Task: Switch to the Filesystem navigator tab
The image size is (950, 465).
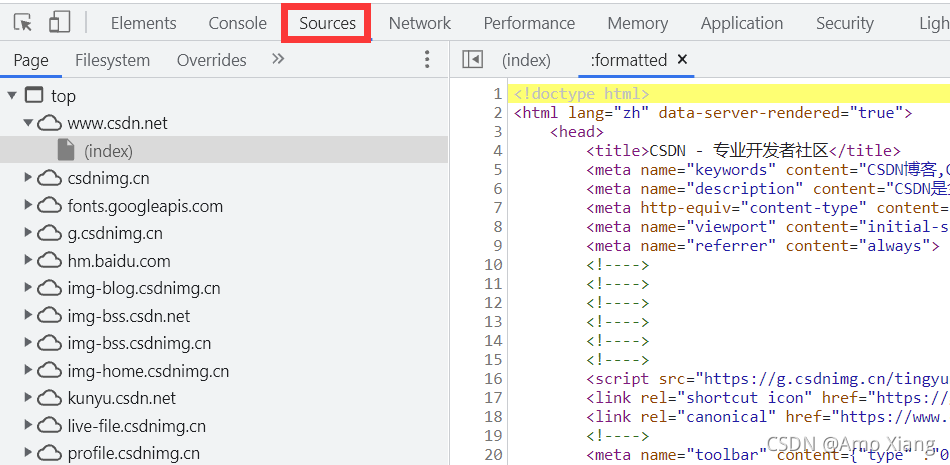Action: click(112, 60)
